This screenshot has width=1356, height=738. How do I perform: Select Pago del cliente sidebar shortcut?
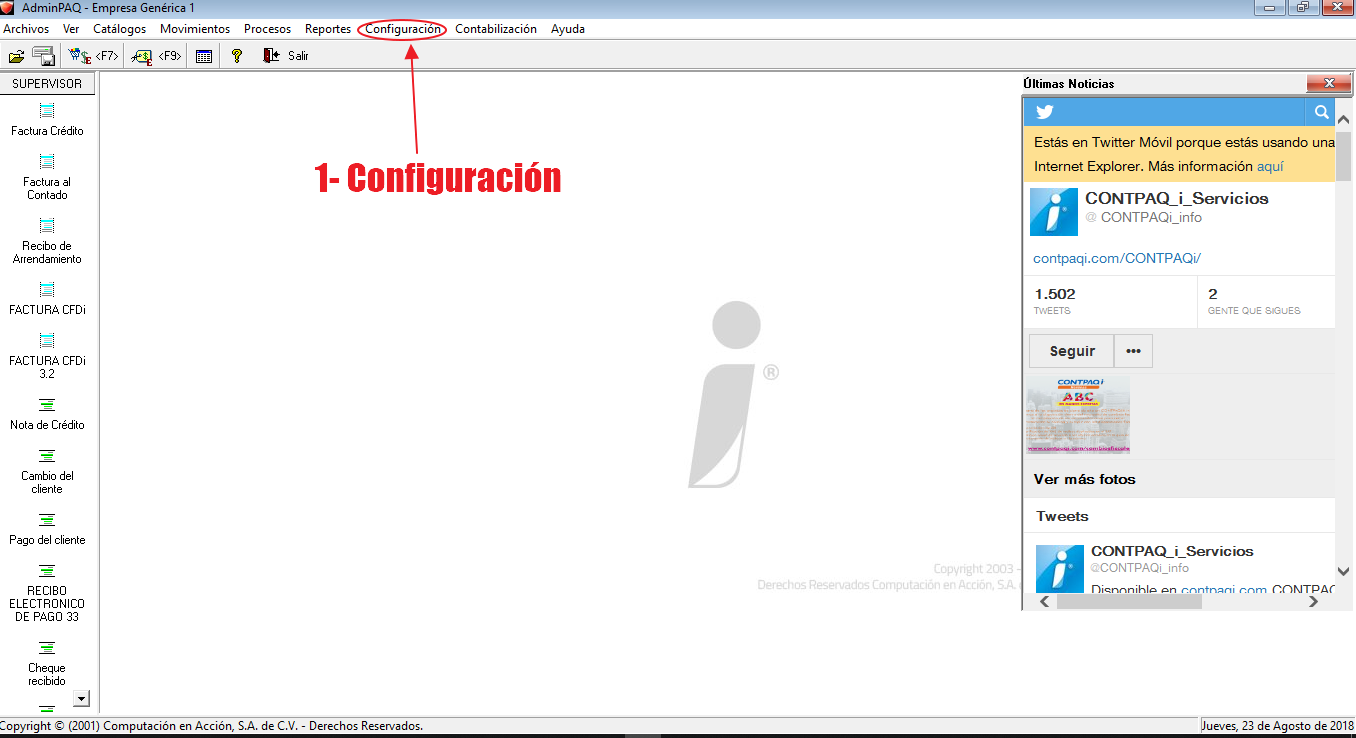[47, 528]
